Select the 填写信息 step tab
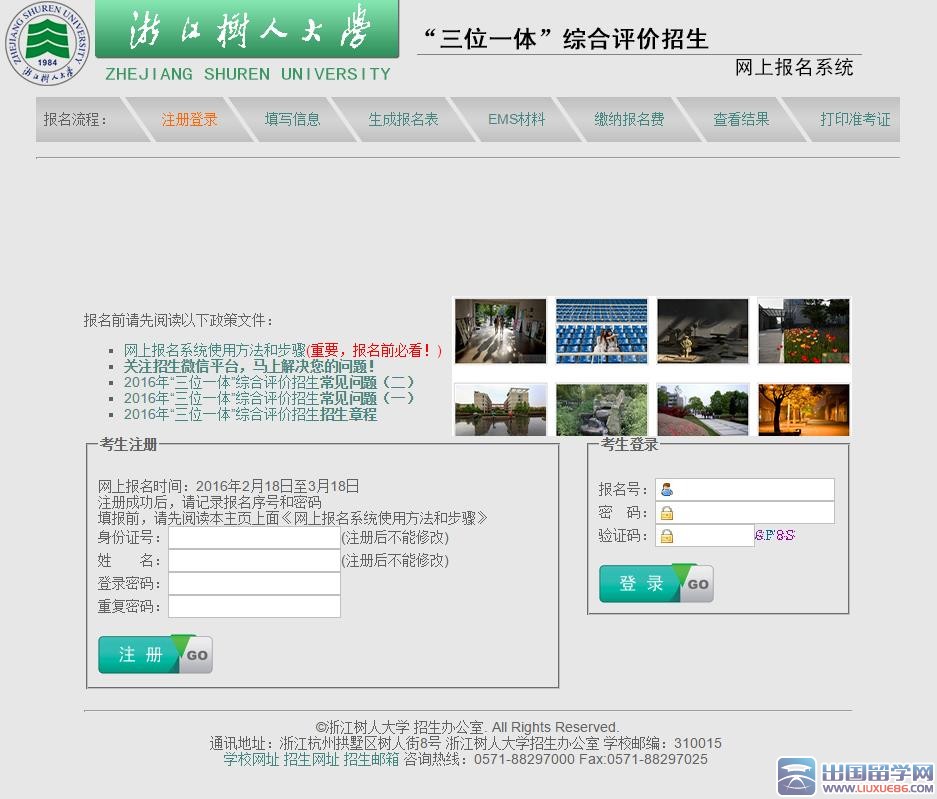This screenshot has width=937, height=799. [x=292, y=119]
